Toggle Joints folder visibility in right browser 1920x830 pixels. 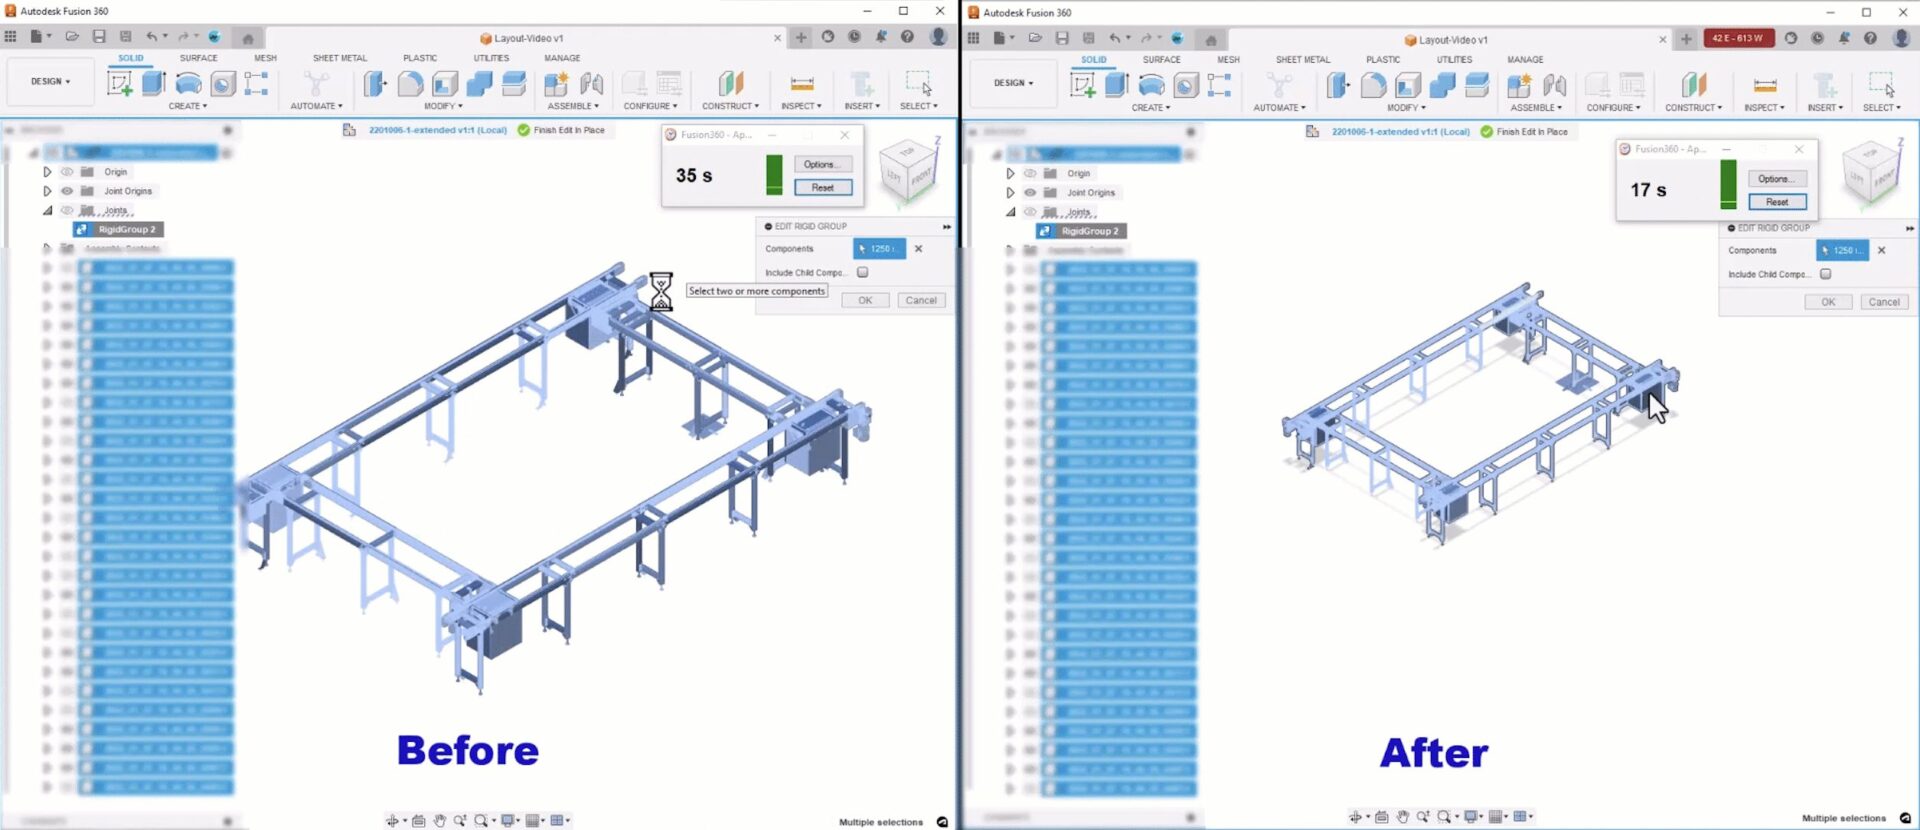coord(1030,212)
